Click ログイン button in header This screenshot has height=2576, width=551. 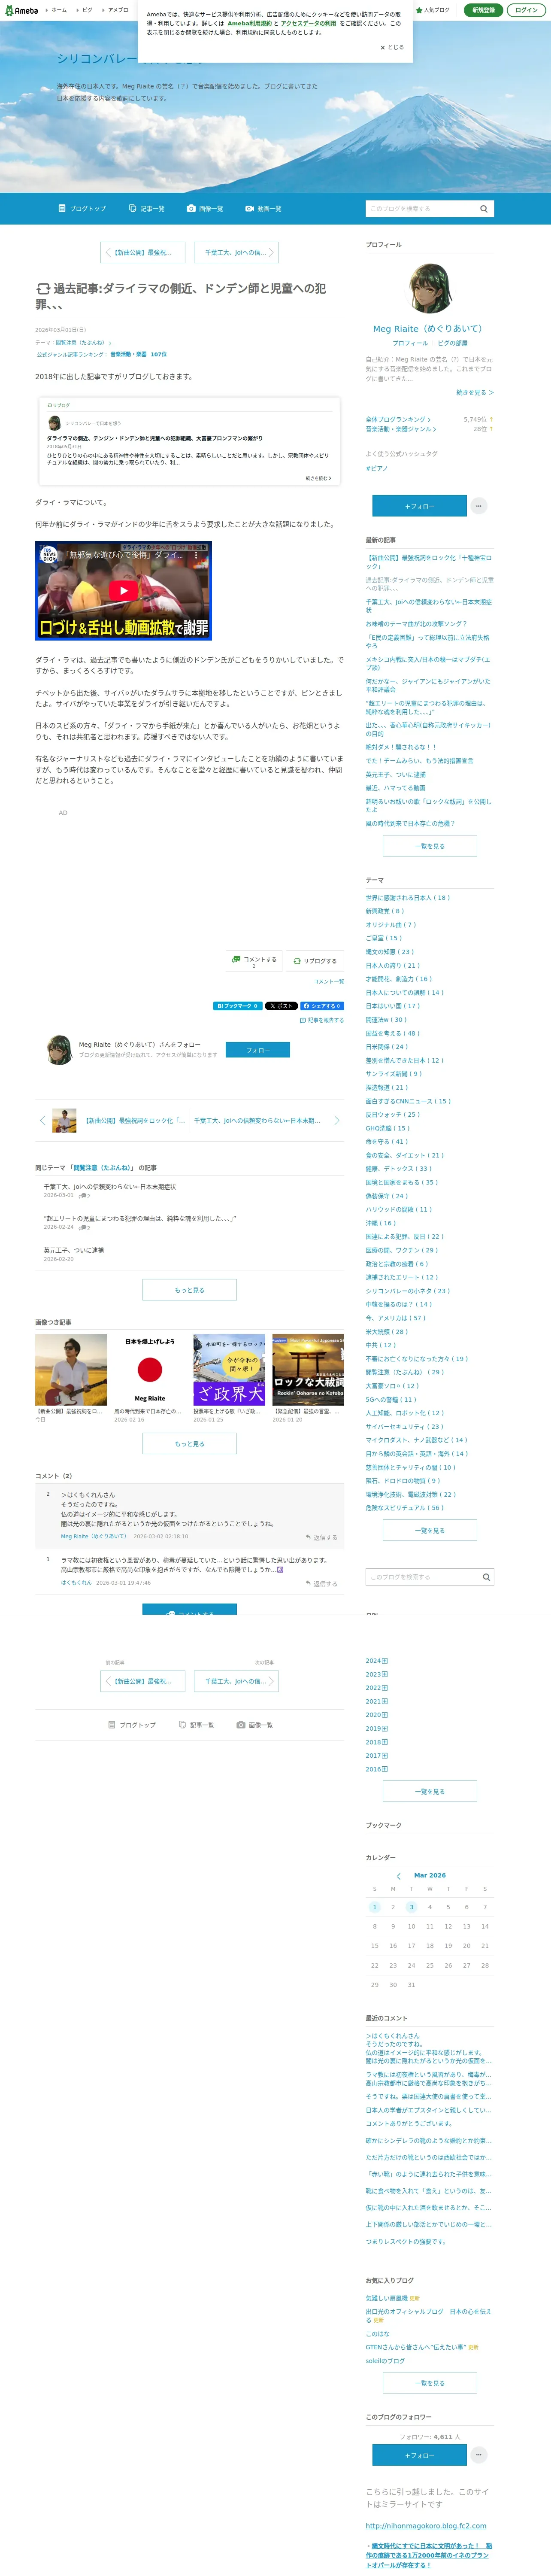(526, 10)
